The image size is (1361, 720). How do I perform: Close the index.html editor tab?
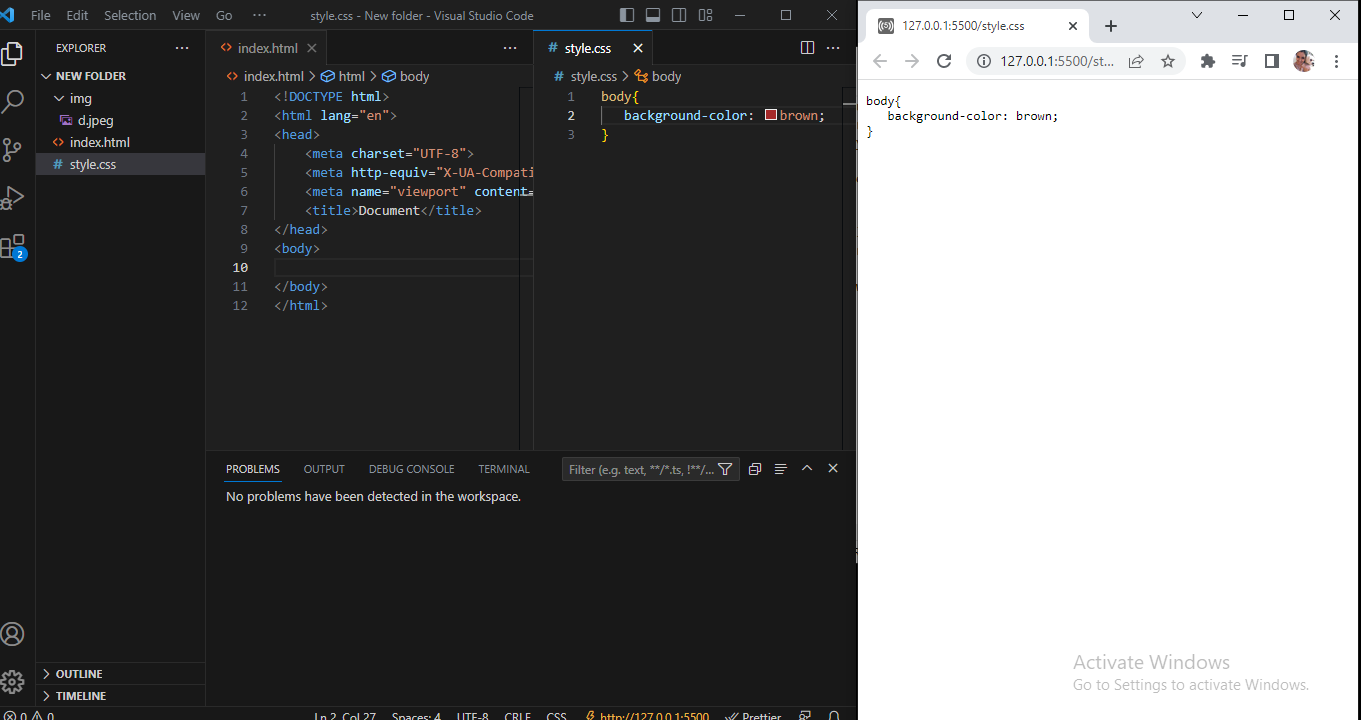(312, 48)
